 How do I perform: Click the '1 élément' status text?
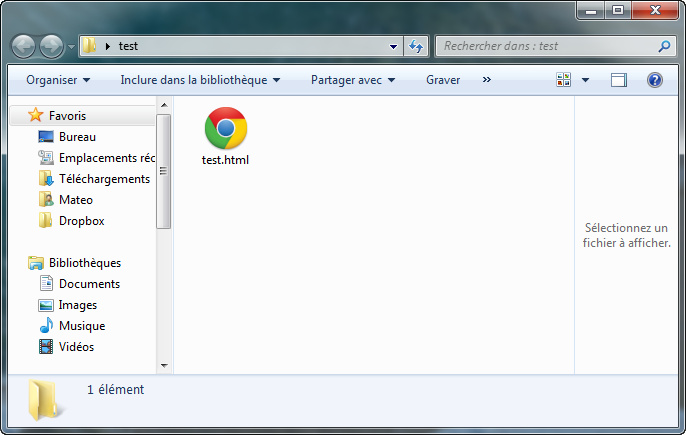tap(116, 389)
